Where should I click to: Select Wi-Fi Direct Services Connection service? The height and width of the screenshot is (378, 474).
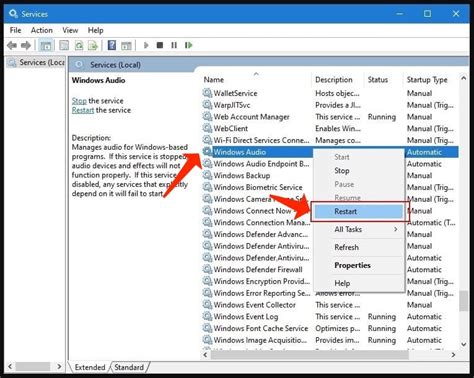click(330, 140)
